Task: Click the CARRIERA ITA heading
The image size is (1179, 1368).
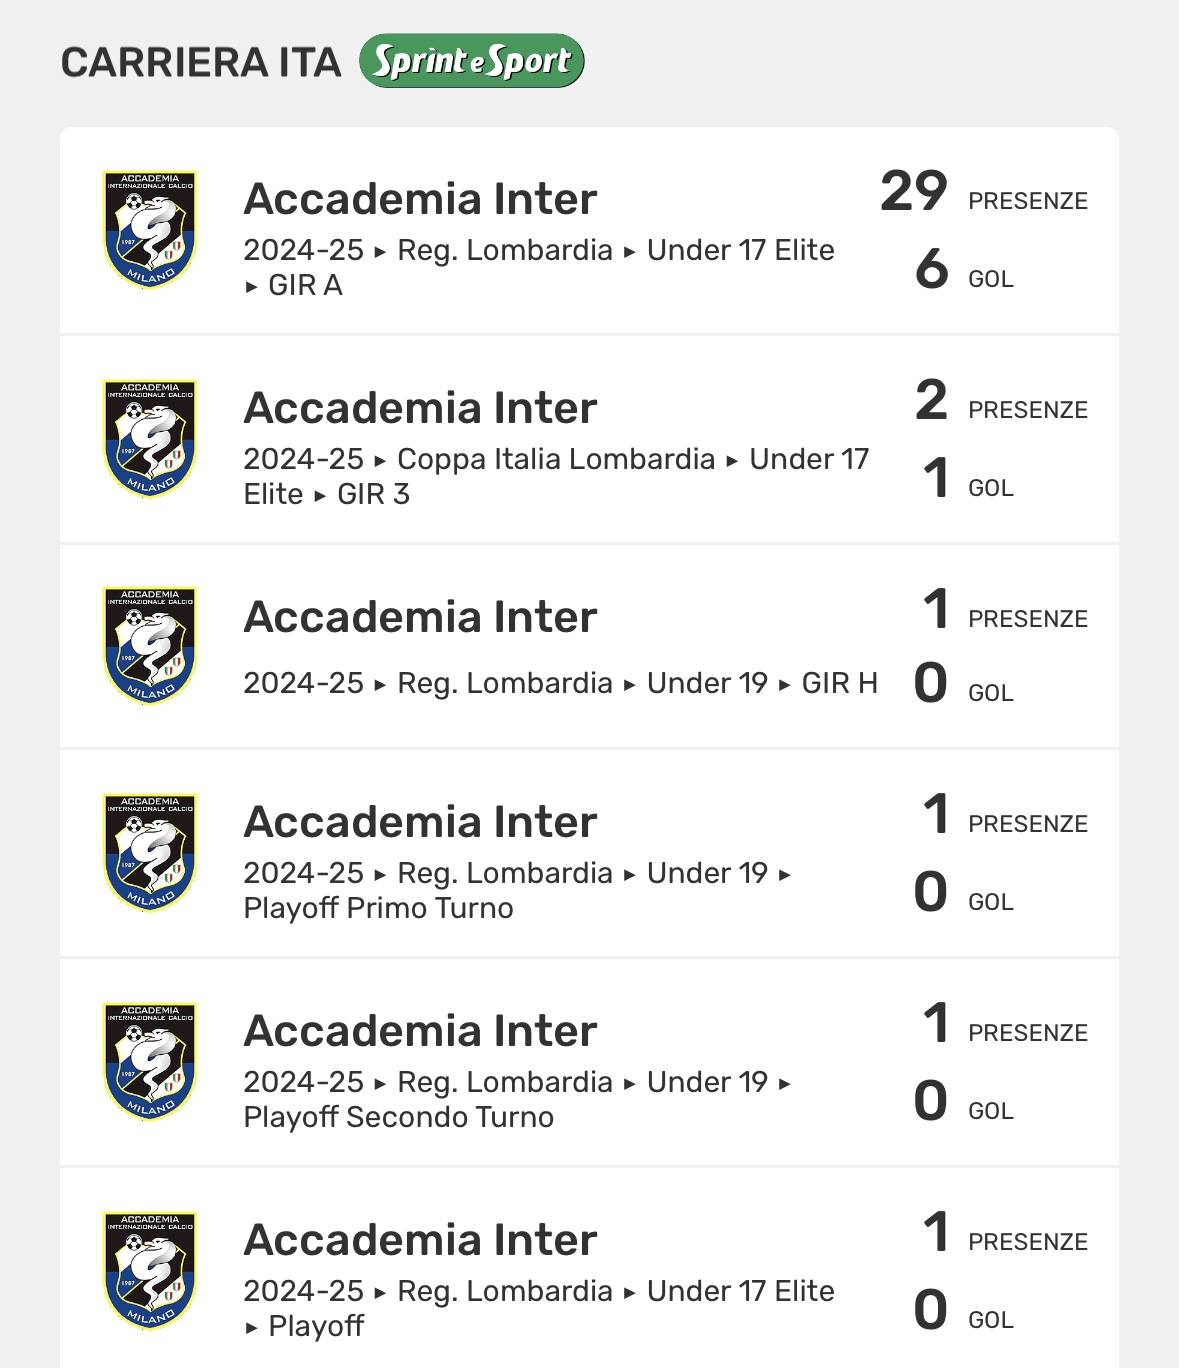Action: 201,62
